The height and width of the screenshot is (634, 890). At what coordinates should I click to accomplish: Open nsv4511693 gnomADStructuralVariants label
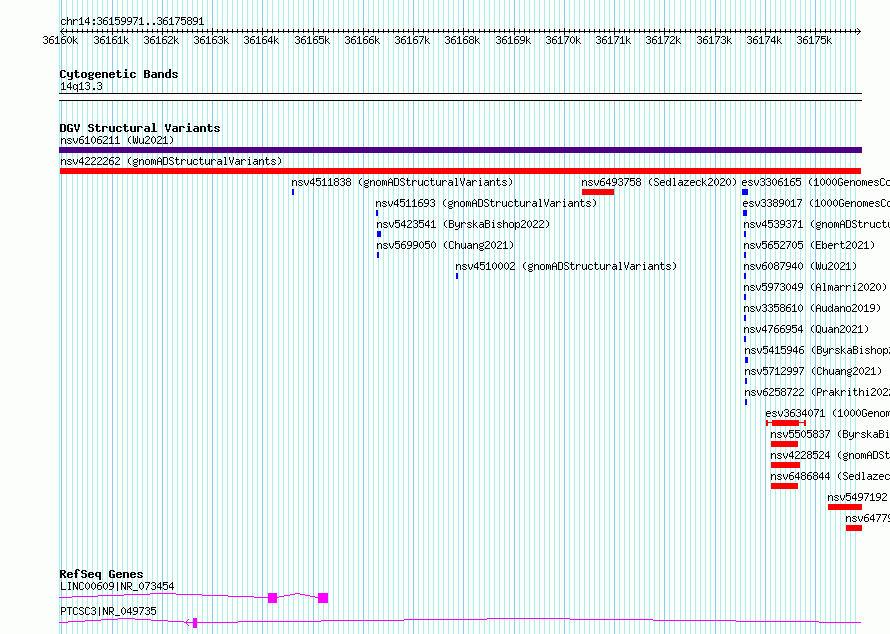(486, 203)
